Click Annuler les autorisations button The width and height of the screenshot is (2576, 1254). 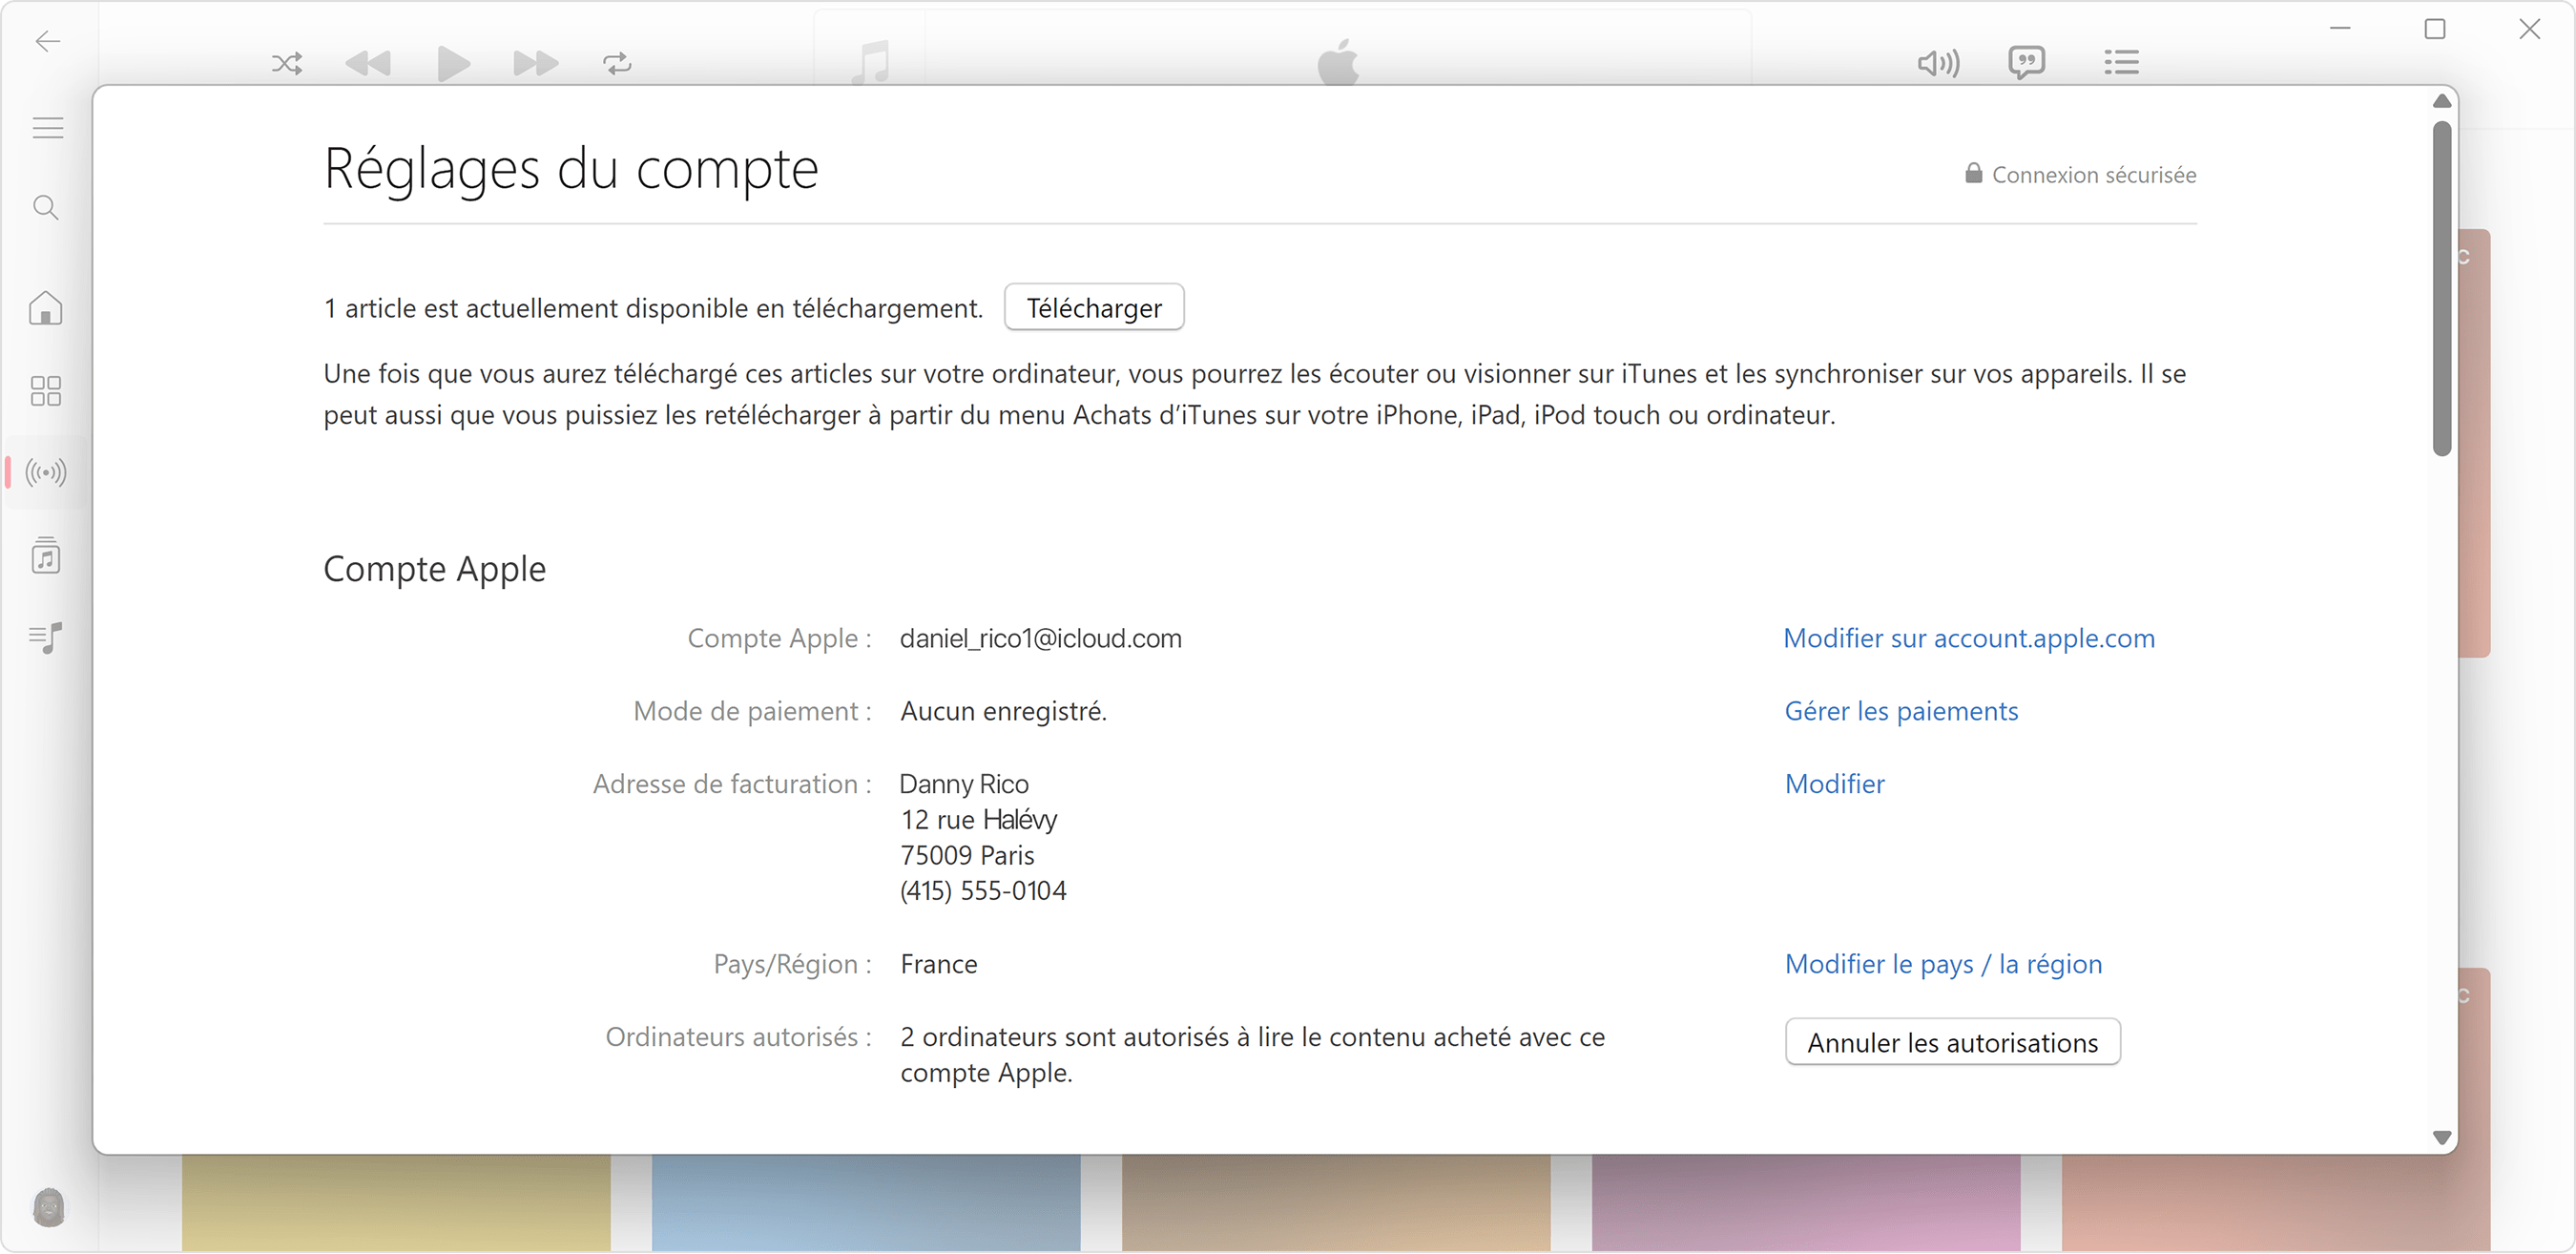tap(1953, 1043)
